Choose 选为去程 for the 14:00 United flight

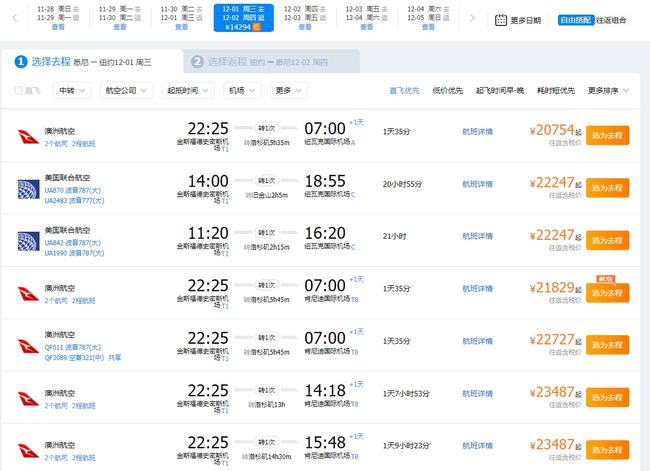(x=607, y=188)
